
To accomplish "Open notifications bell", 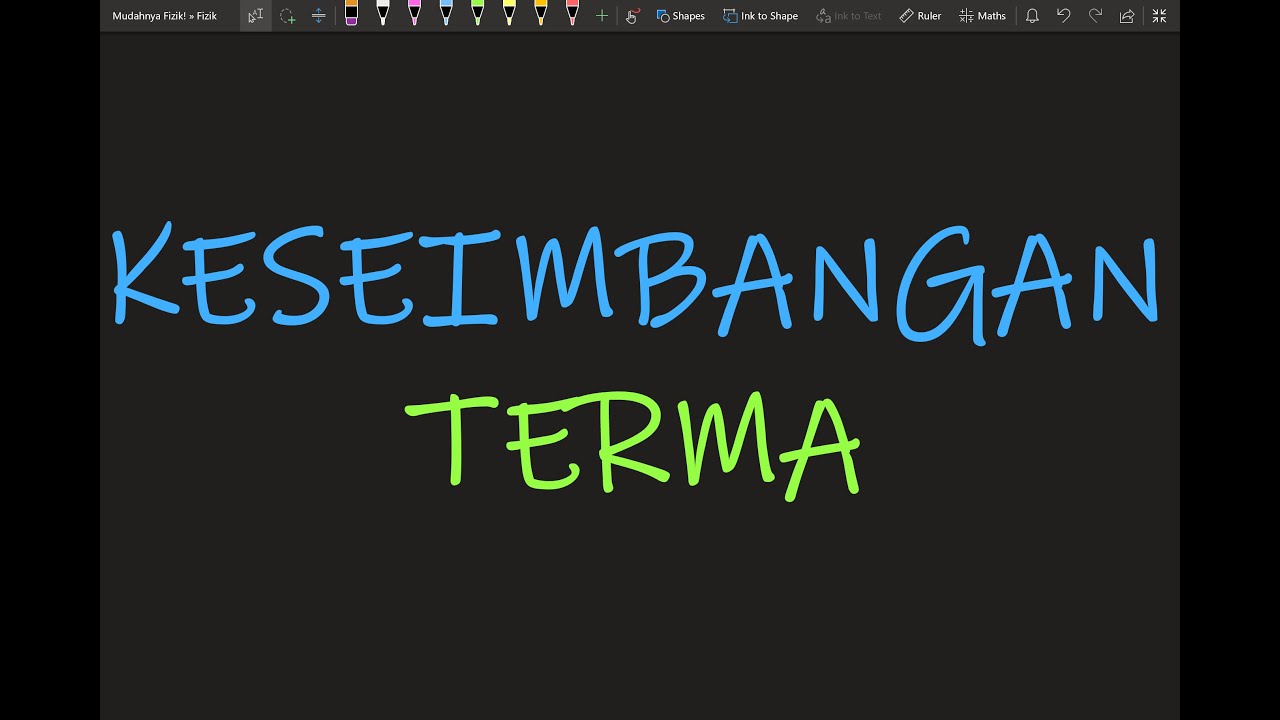I will coord(1032,16).
